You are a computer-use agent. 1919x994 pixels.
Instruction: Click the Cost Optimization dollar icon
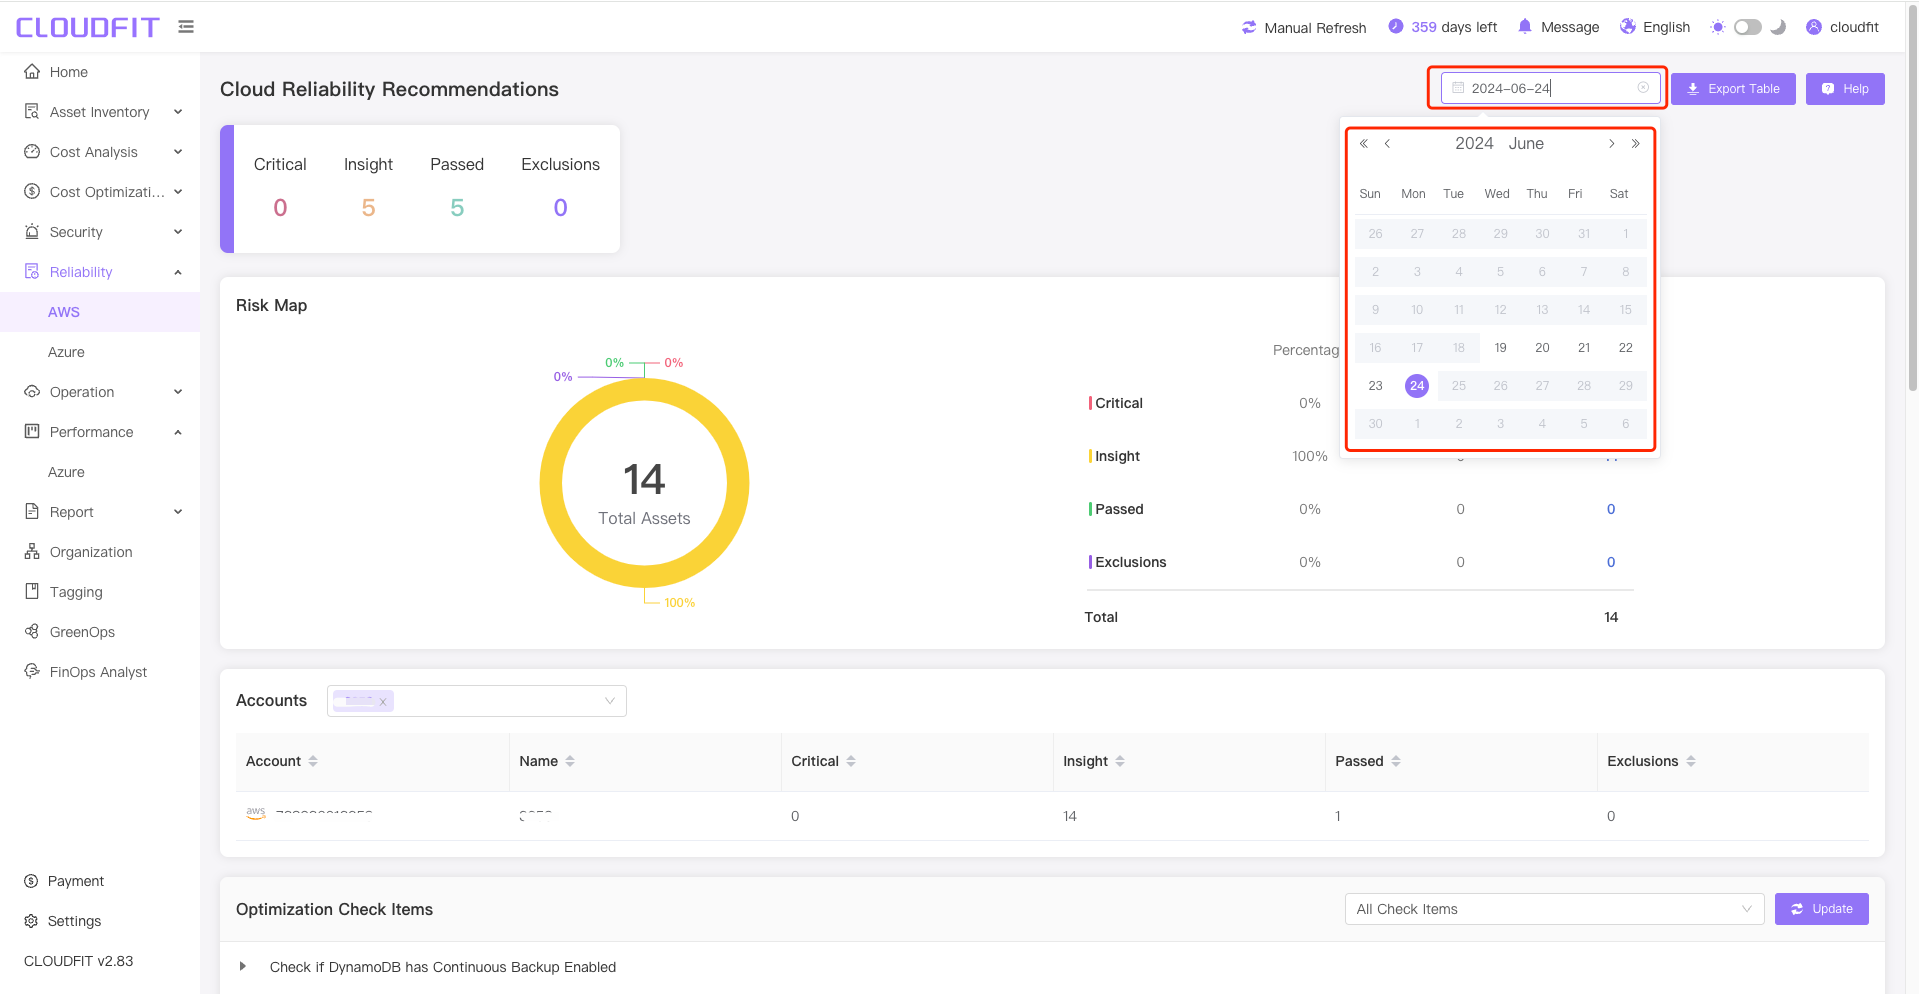click(32, 192)
